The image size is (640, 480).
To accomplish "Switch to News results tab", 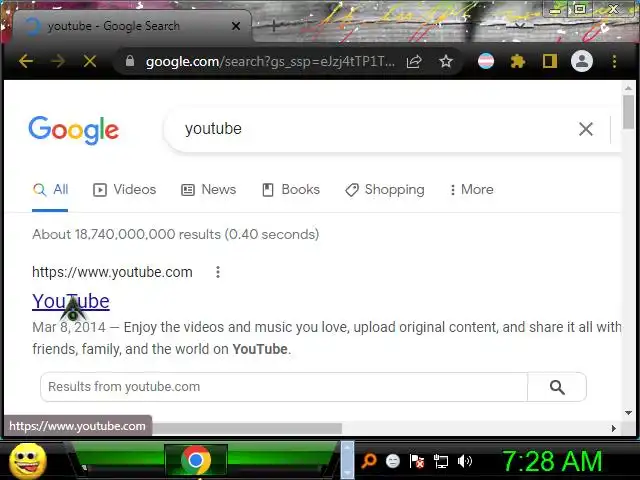I will (209, 189).
